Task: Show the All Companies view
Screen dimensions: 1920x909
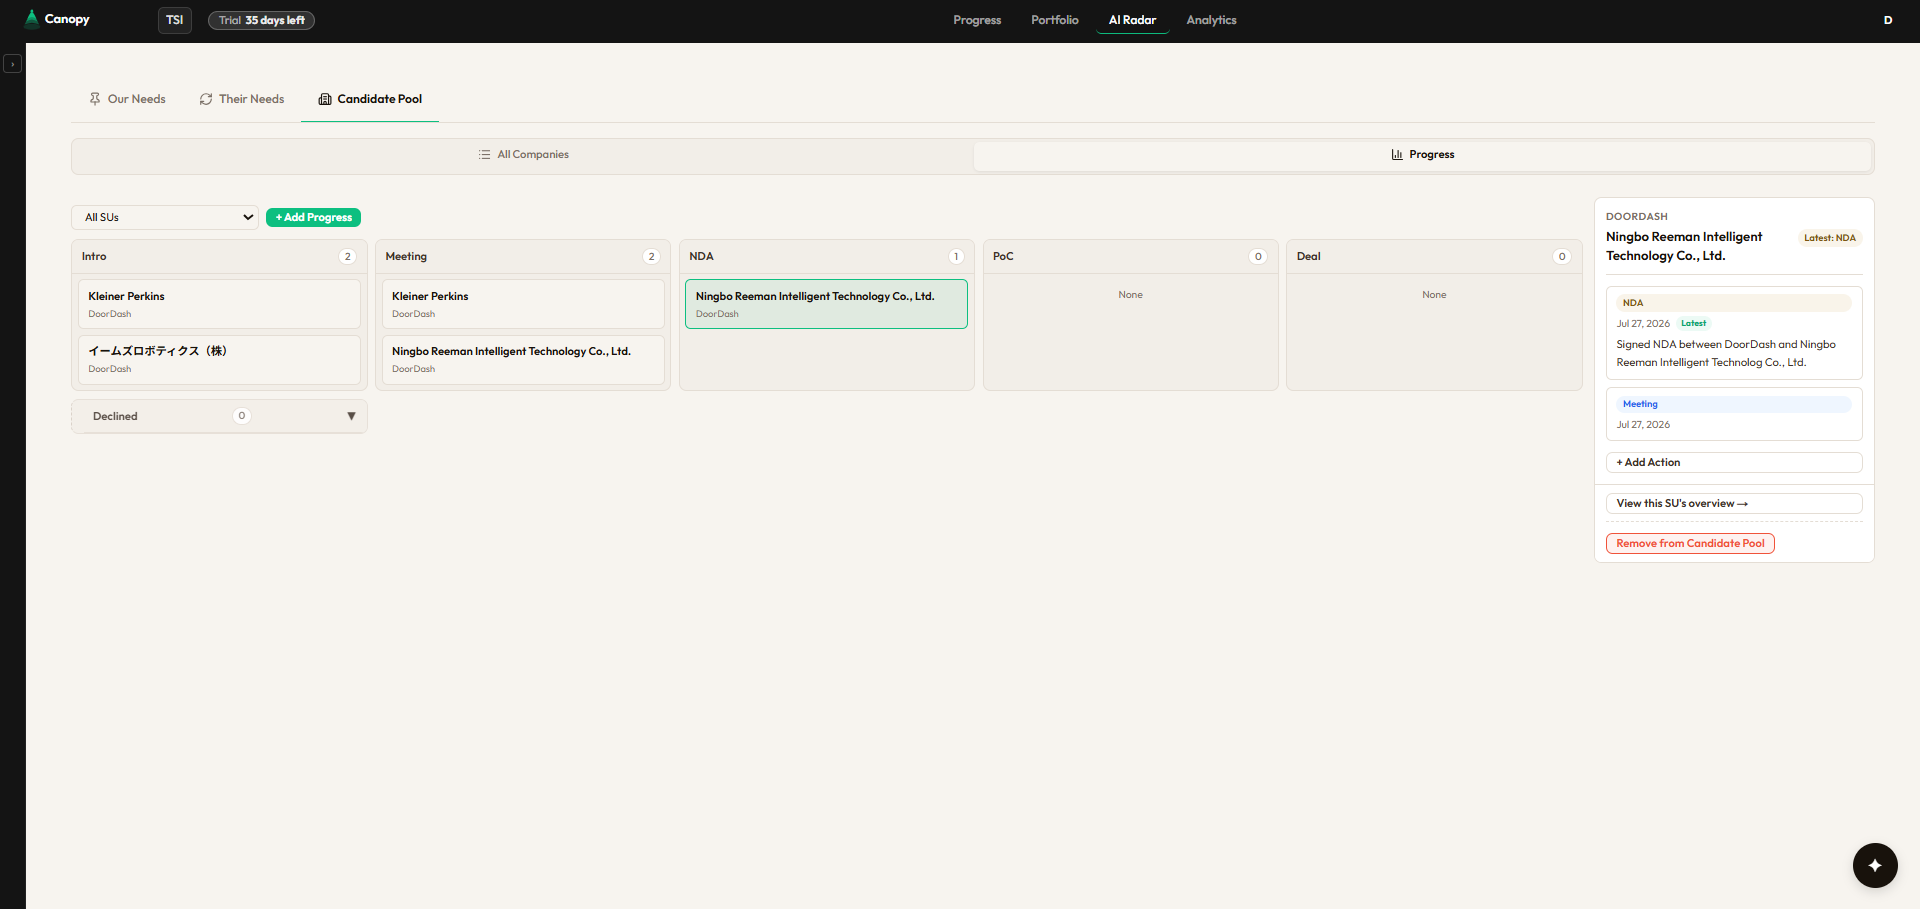Action: tap(523, 155)
